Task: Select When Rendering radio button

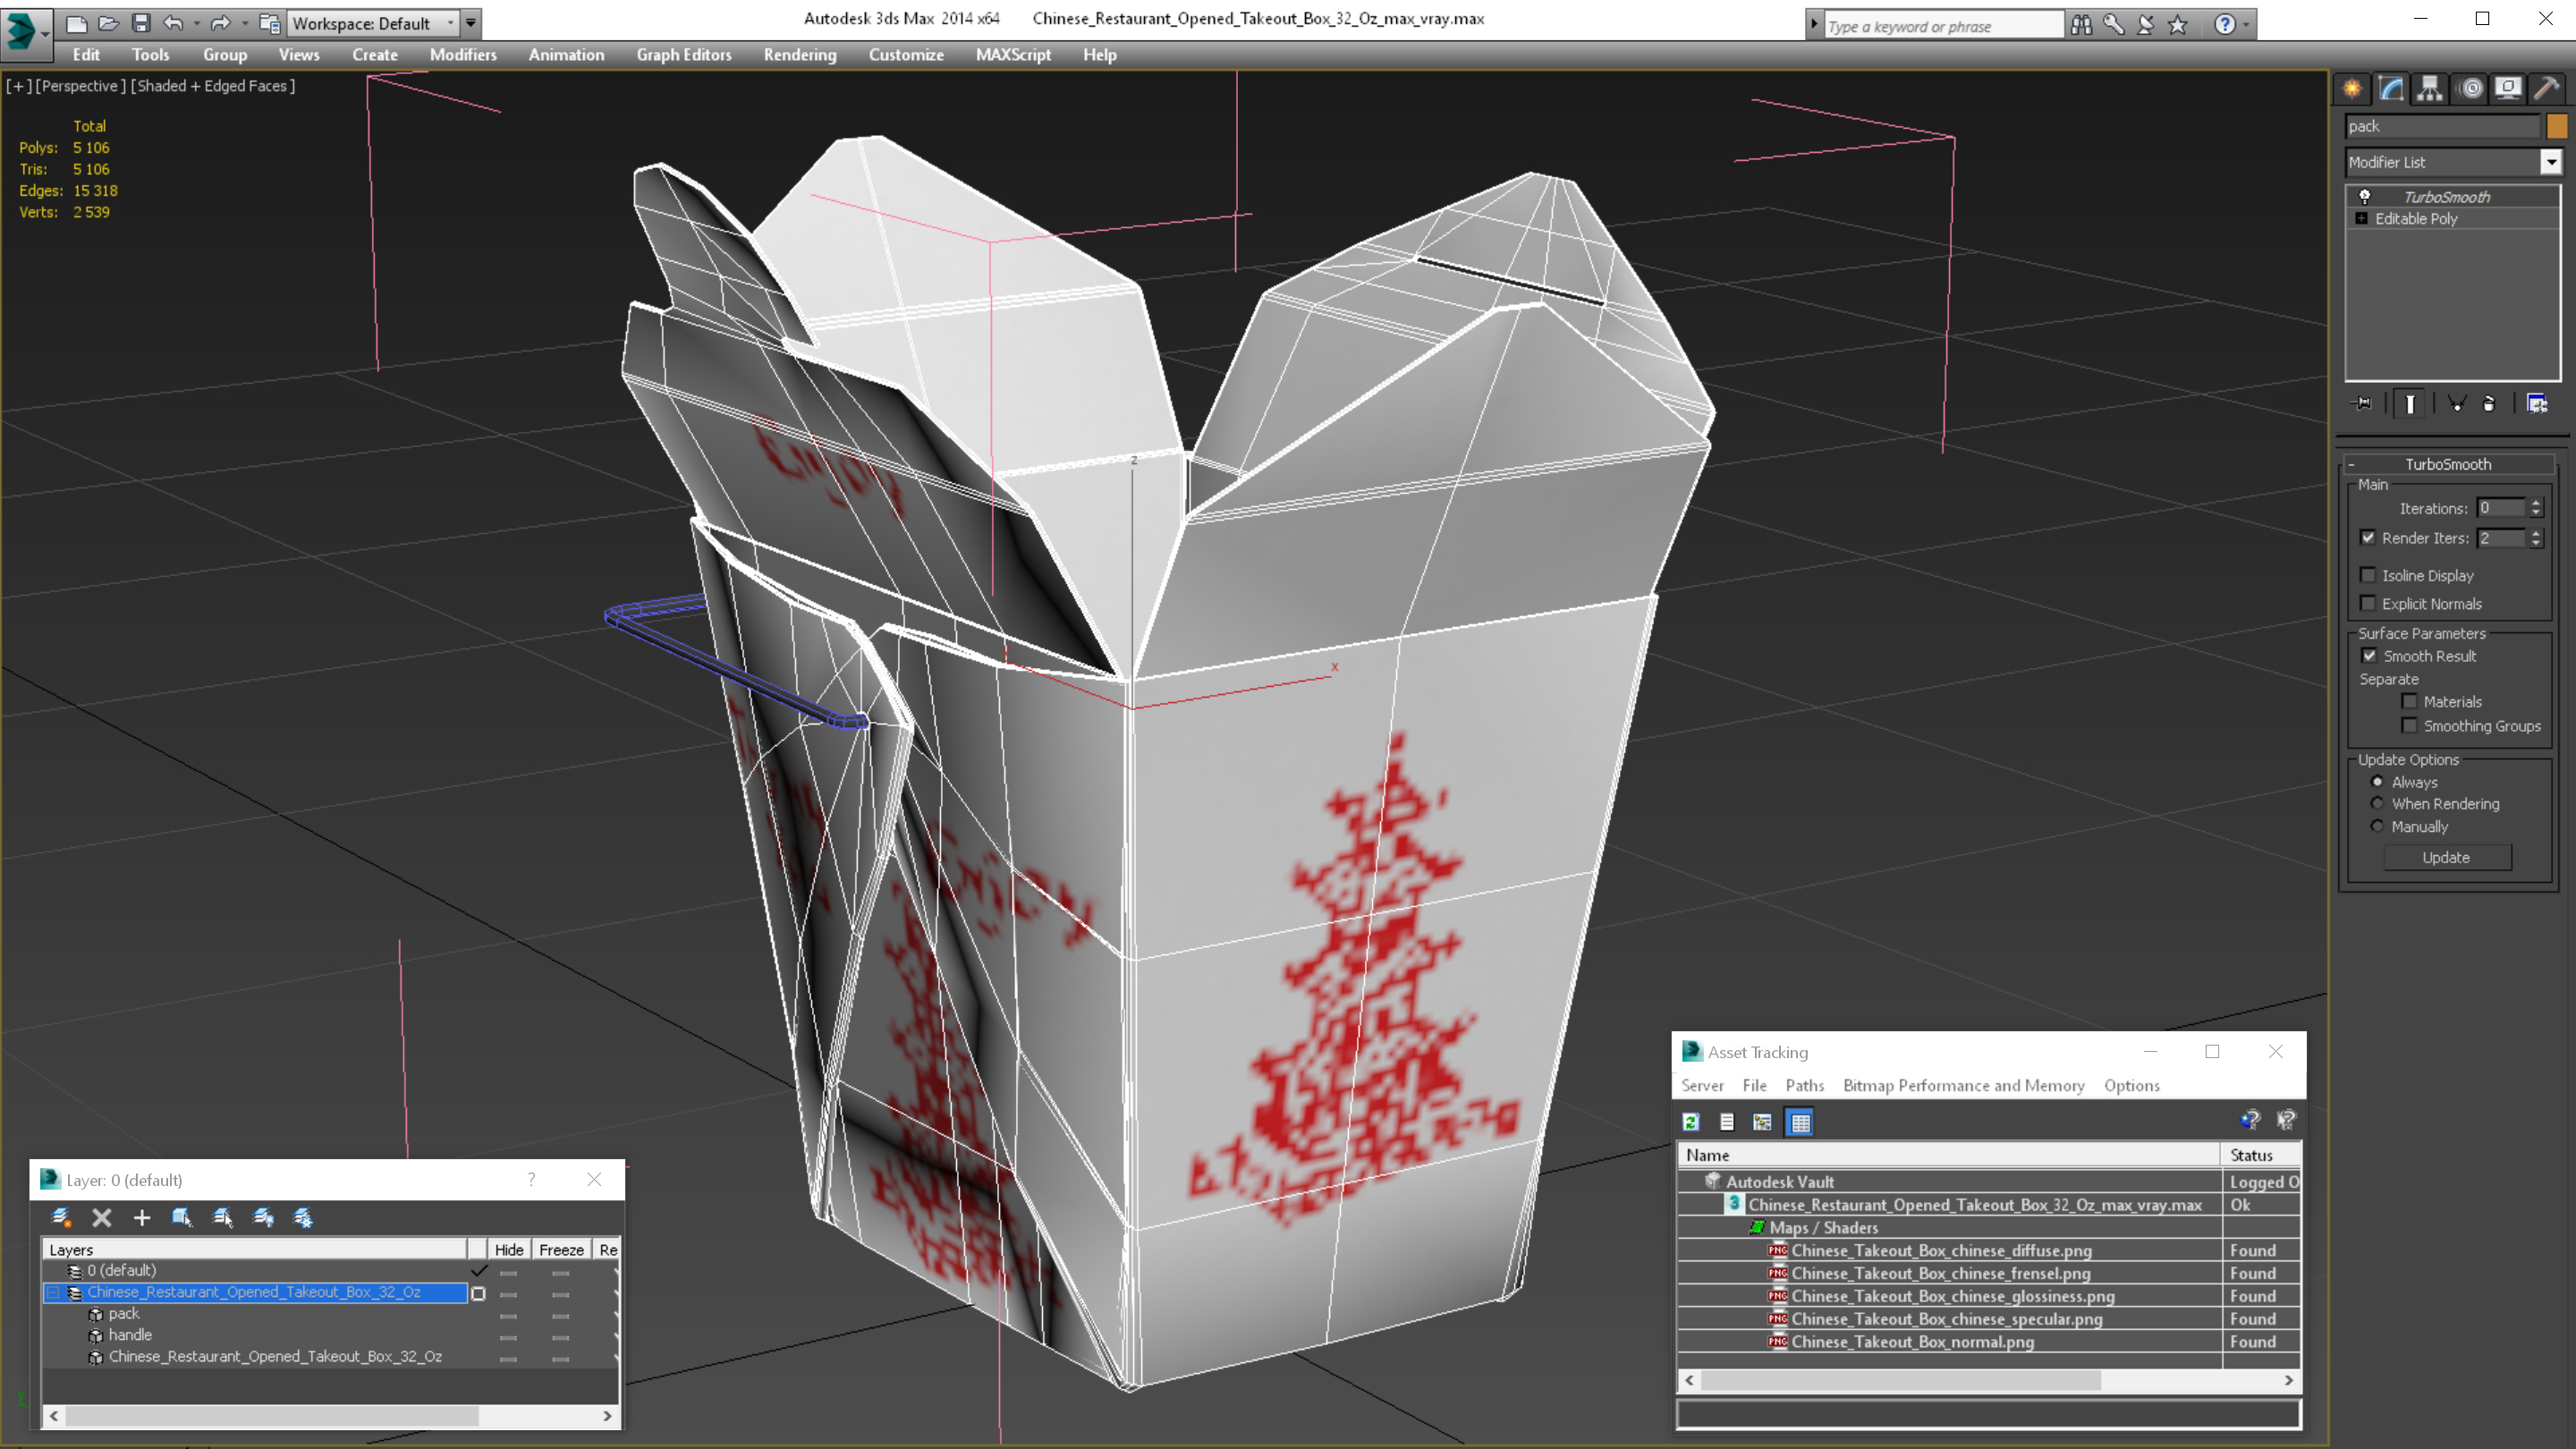Action: tap(2377, 804)
